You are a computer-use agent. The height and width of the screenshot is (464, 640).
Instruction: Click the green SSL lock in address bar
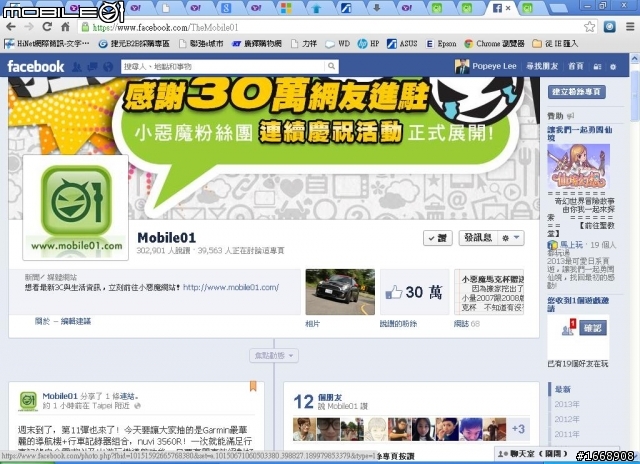coord(85,27)
